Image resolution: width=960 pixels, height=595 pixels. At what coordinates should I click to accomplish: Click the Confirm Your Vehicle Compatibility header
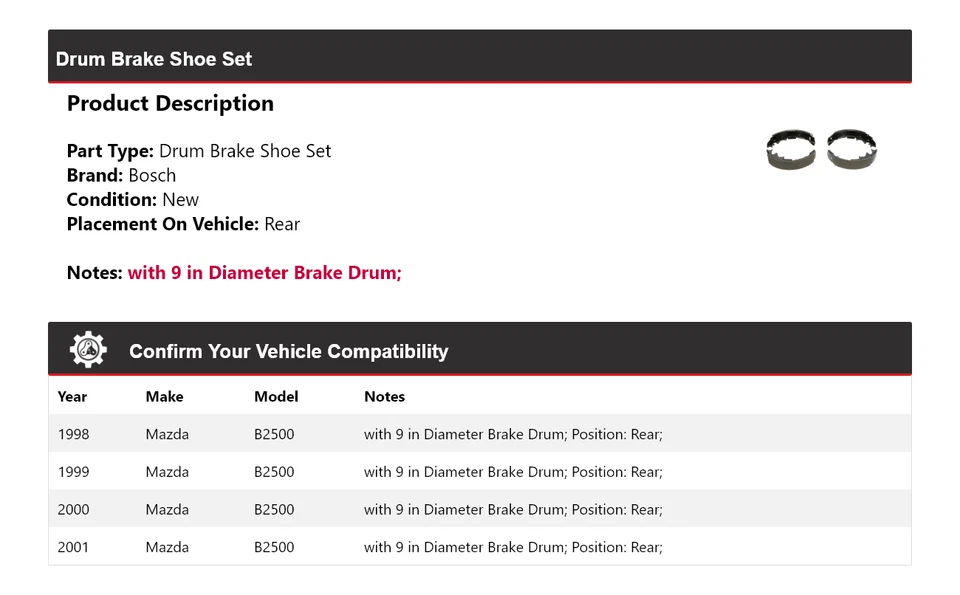(288, 351)
